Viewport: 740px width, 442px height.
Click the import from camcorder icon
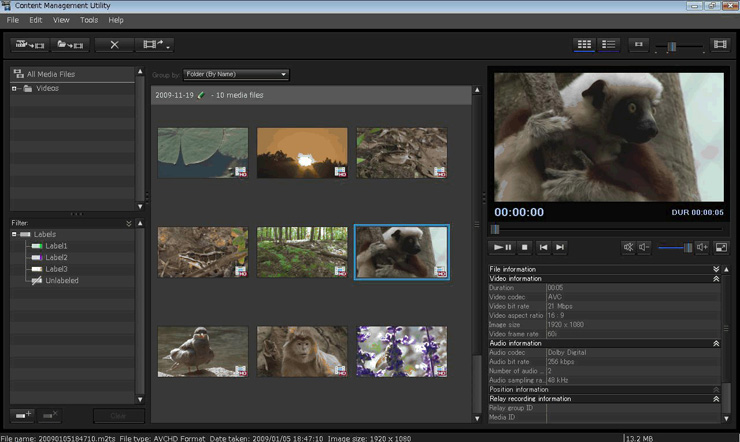point(30,45)
